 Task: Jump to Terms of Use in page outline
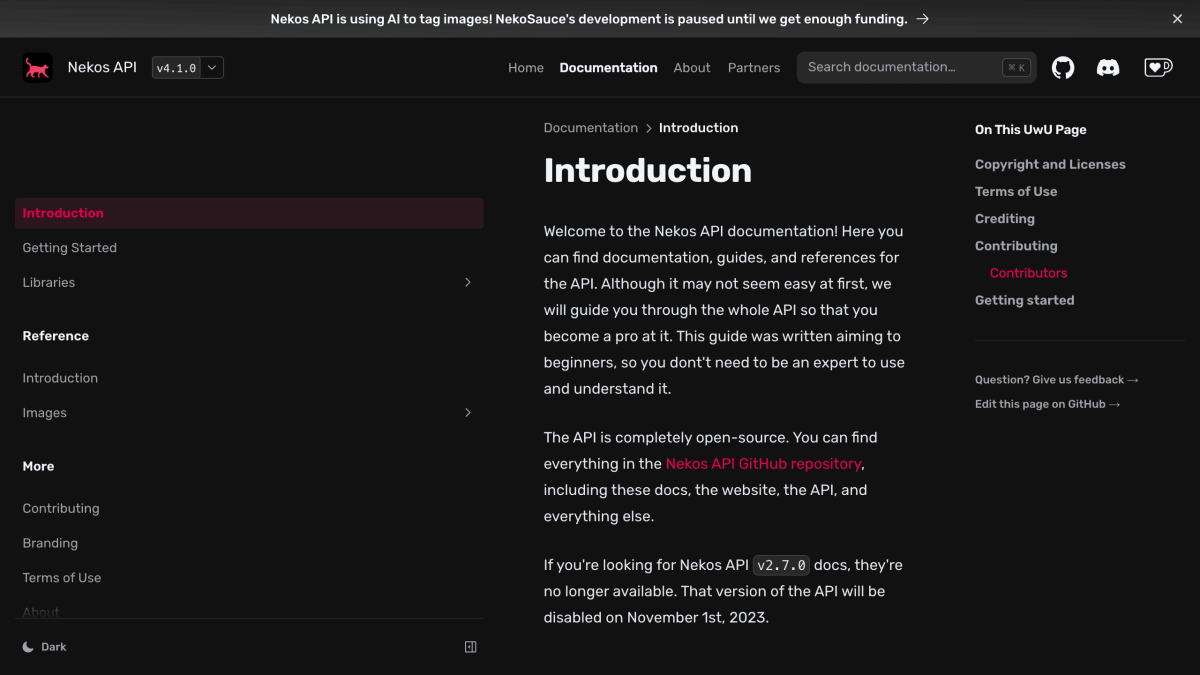pyautogui.click(x=1016, y=192)
